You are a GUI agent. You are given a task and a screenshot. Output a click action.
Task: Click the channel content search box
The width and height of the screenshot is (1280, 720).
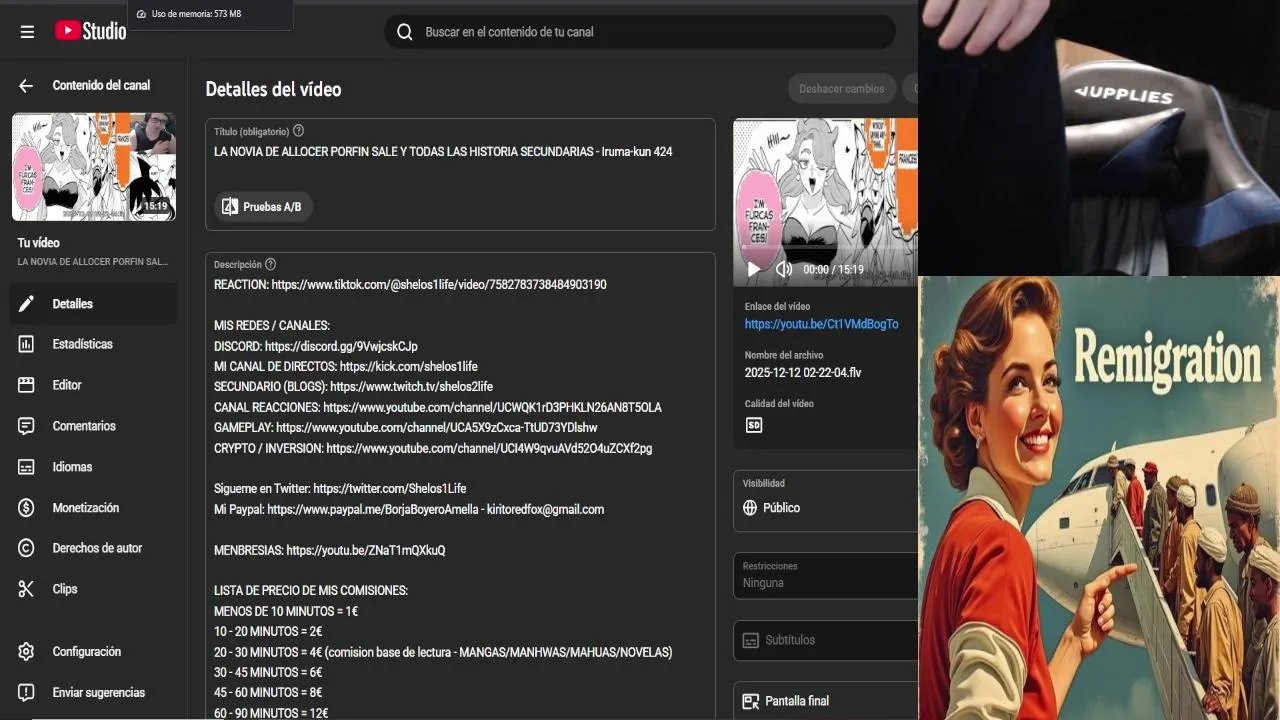pyautogui.click(x=640, y=32)
